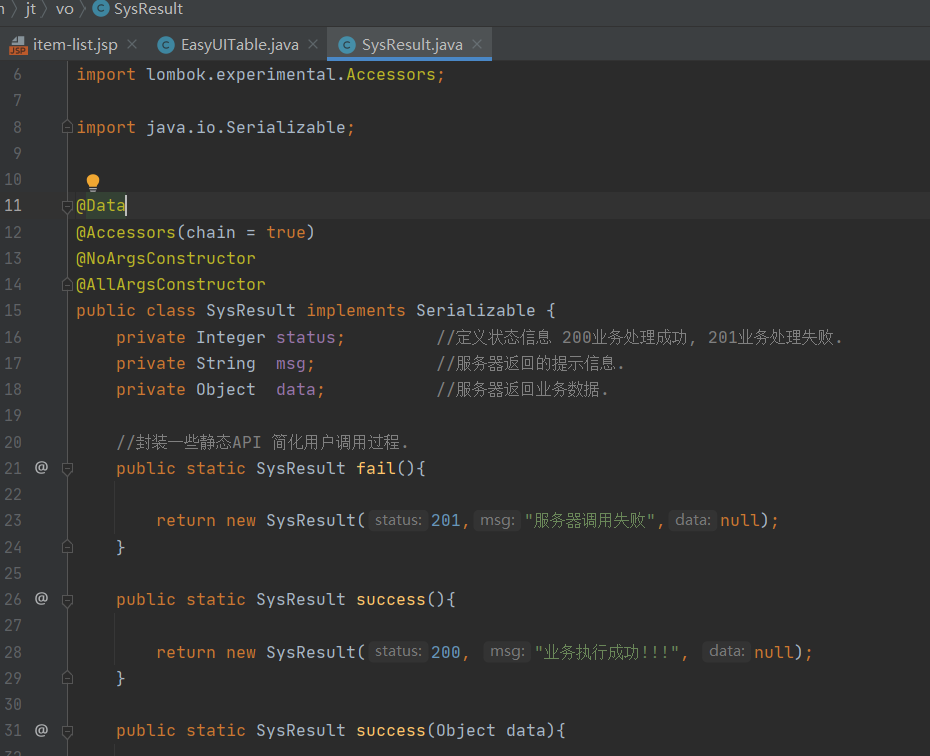
Task: Click the msg: parameter hint on line 23
Action: 497,520
